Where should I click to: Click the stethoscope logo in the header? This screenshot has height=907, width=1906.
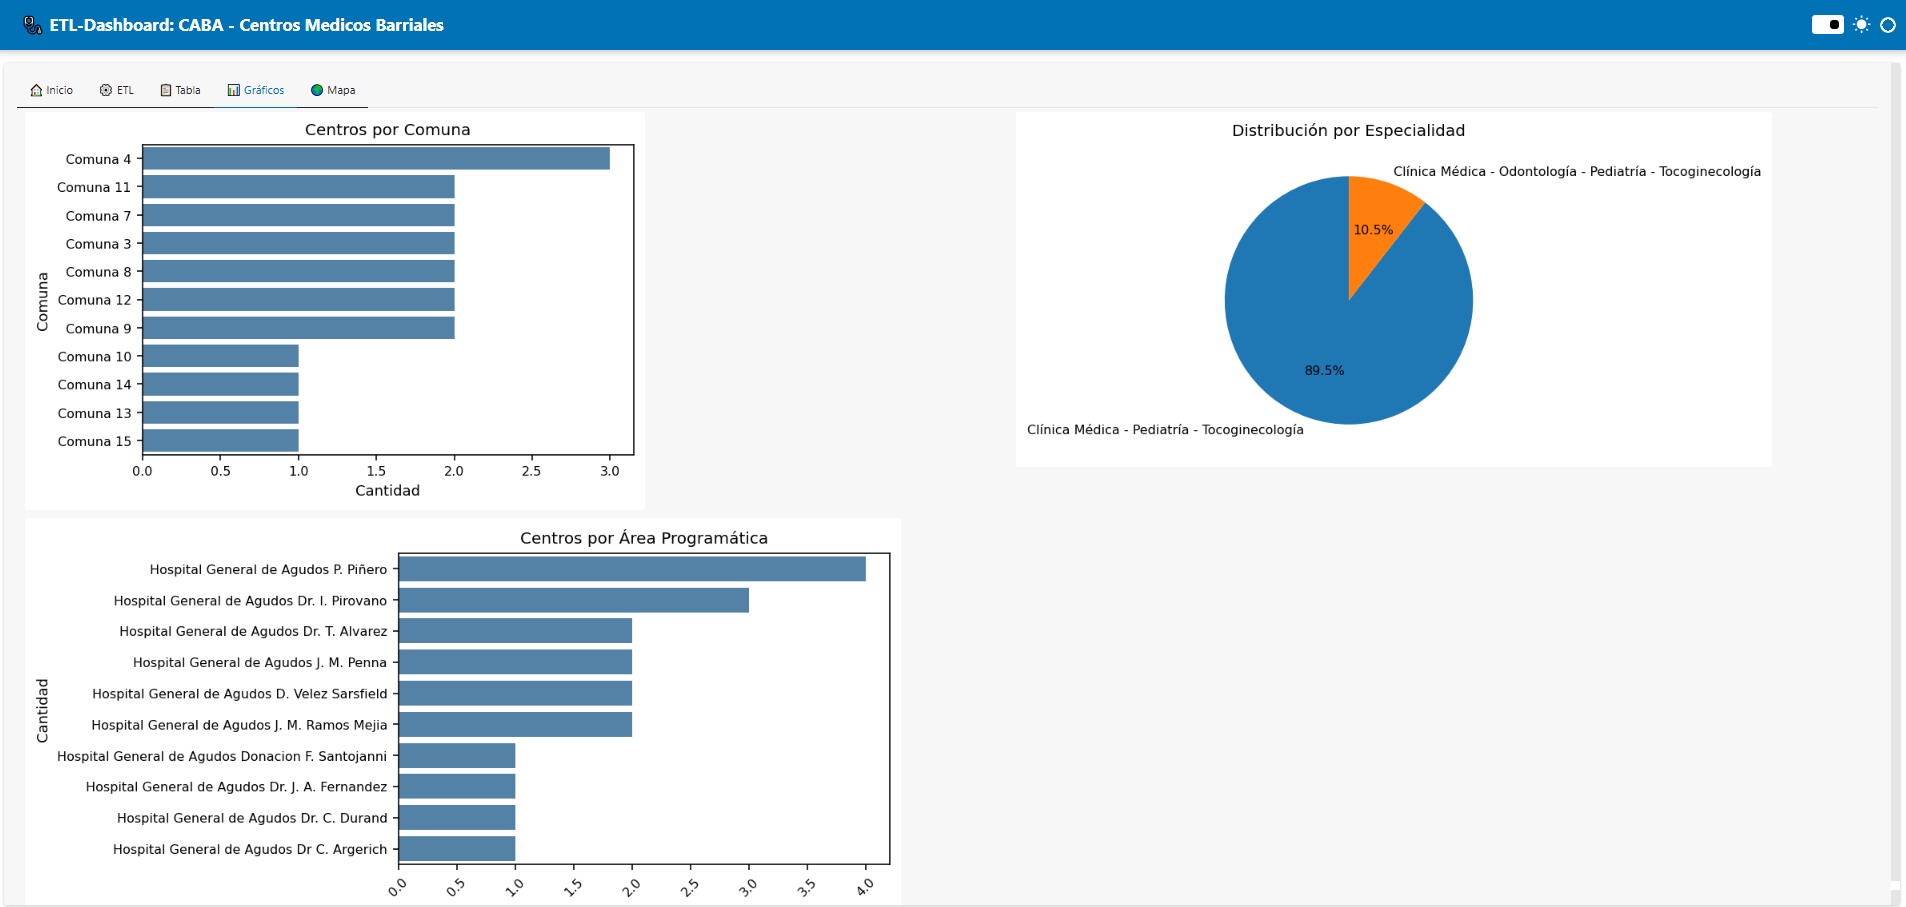pos(32,25)
